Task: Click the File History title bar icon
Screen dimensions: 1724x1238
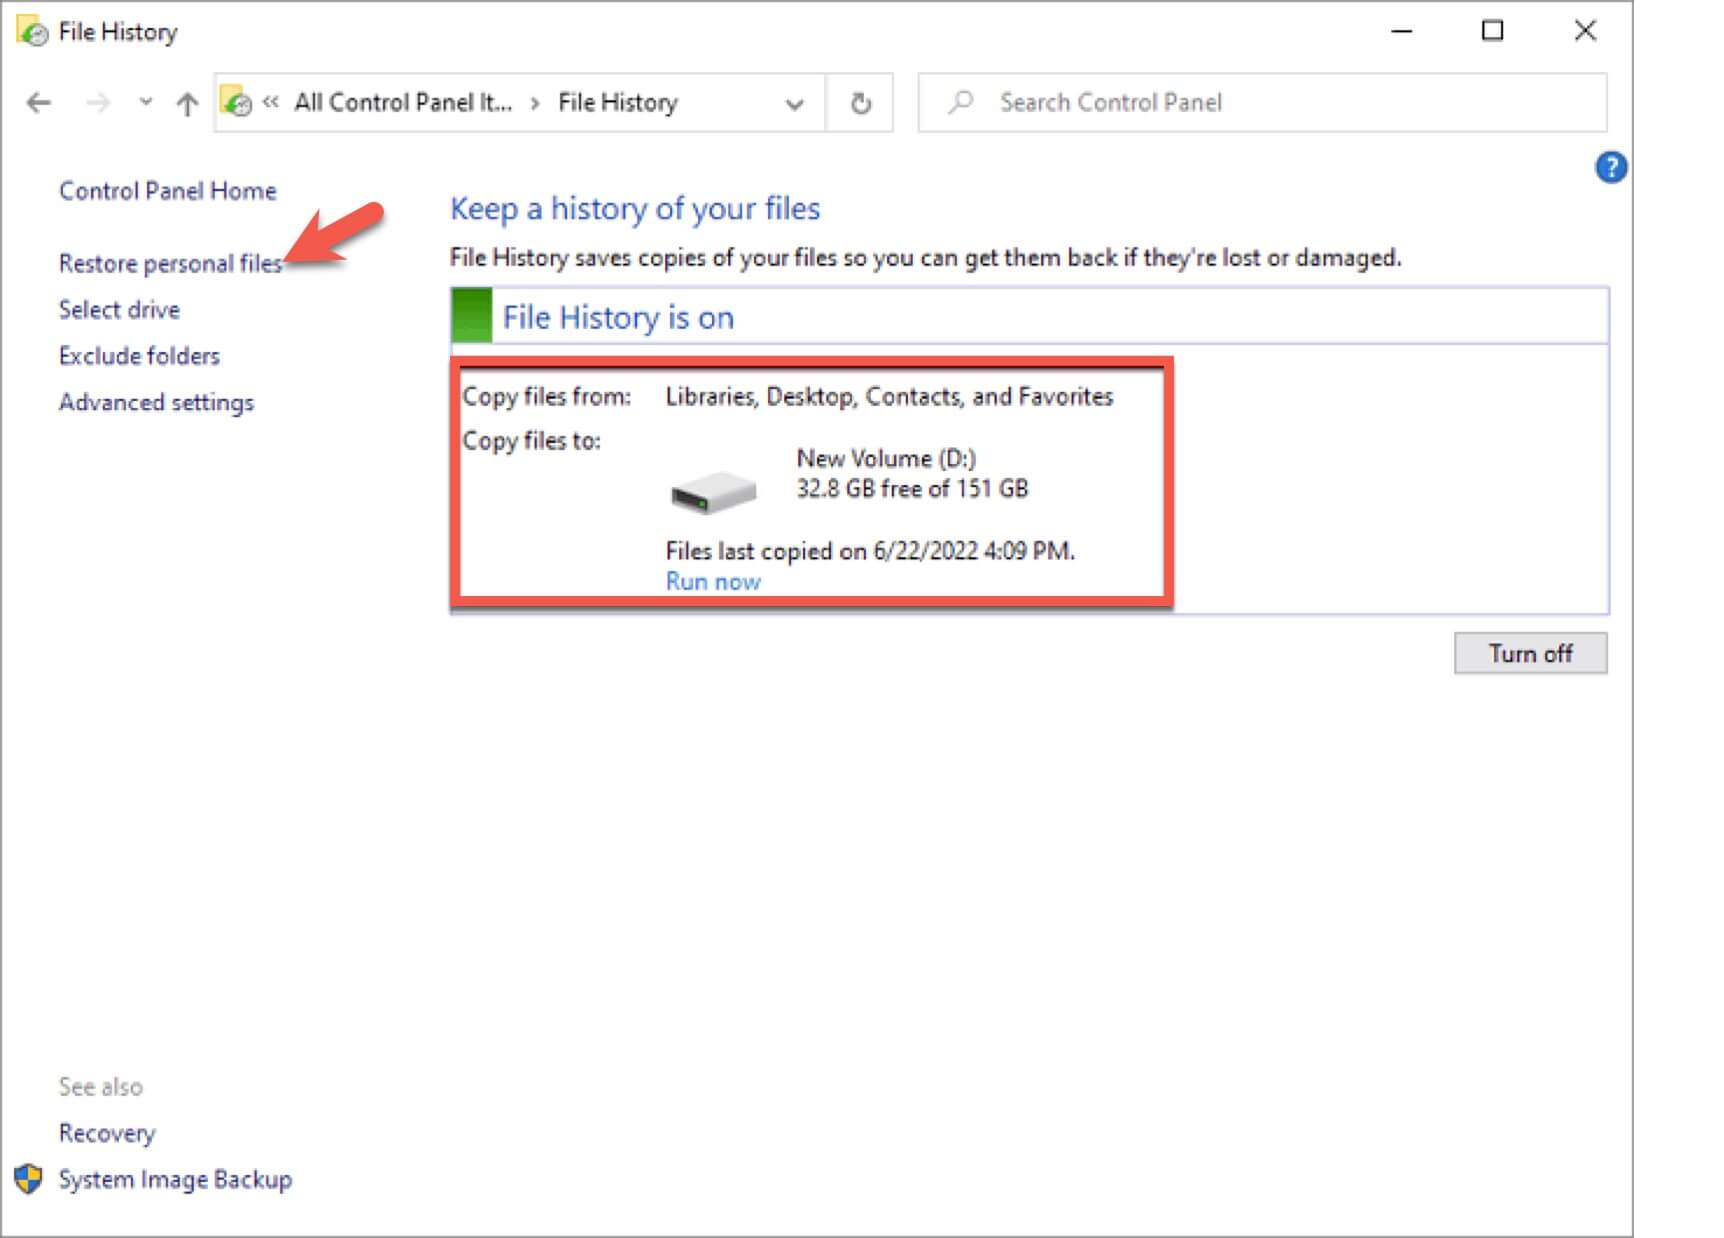Action: pos(32,31)
